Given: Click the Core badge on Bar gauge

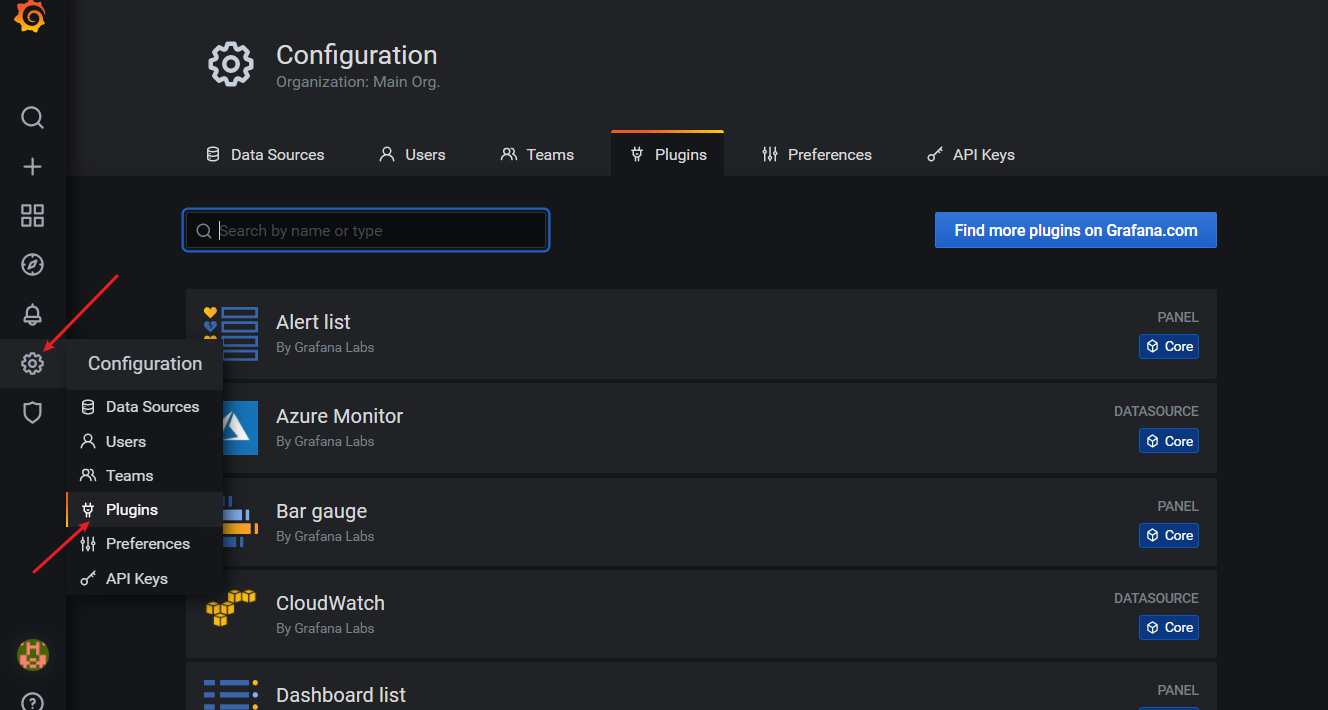Looking at the screenshot, I should pos(1169,535).
